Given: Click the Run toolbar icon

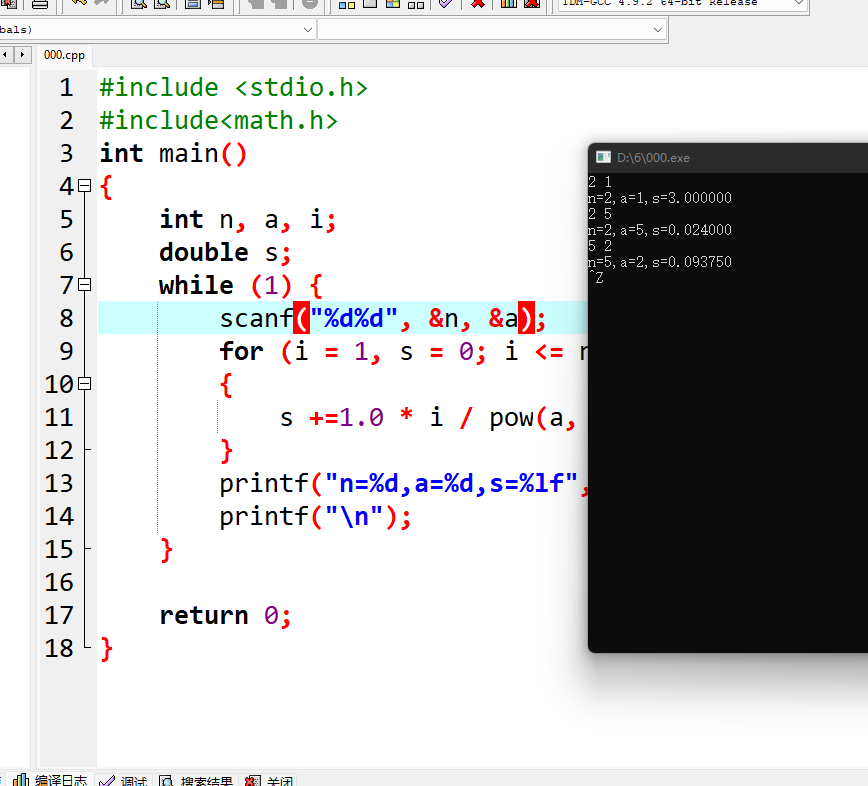Looking at the screenshot, I should coord(370,3).
